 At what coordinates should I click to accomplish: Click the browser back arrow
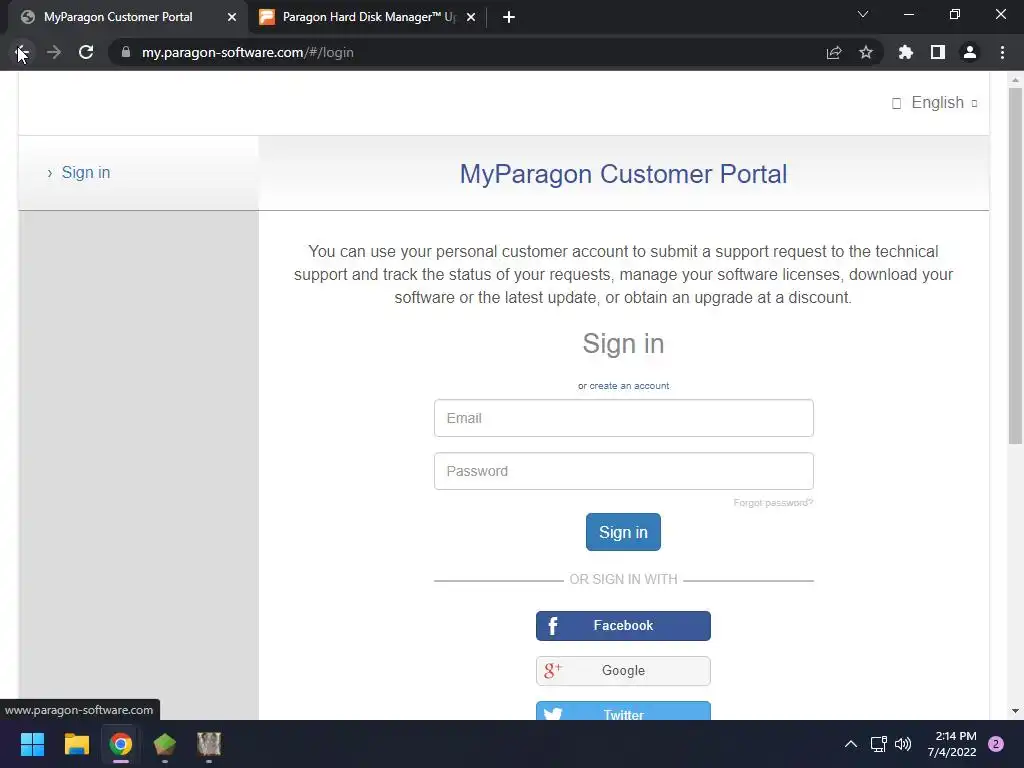(22, 52)
